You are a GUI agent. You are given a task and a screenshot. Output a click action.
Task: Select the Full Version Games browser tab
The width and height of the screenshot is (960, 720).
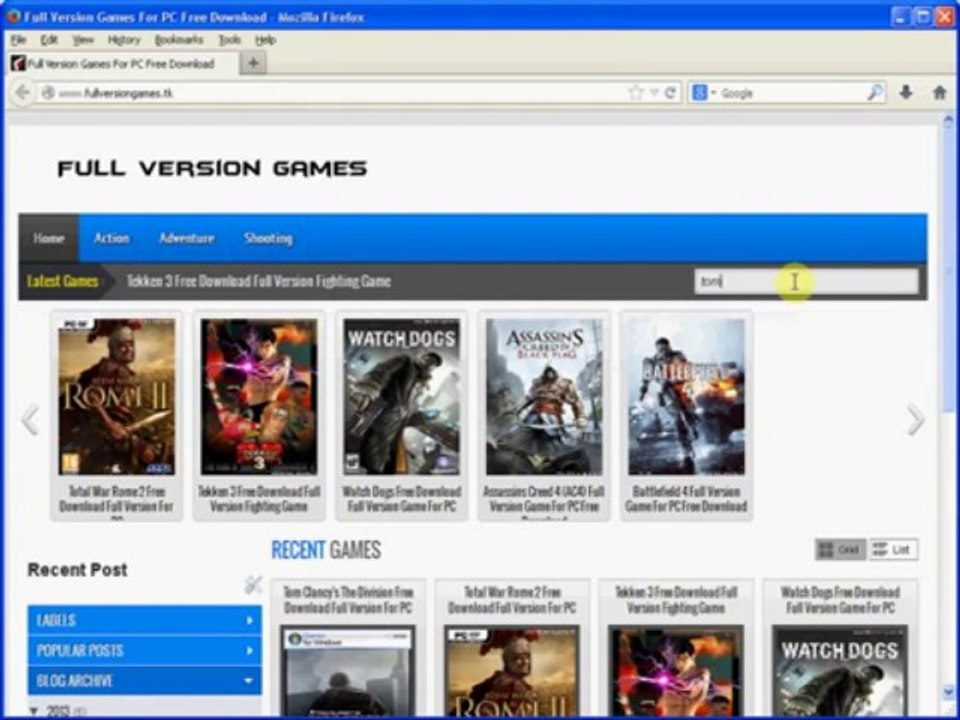[x=122, y=63]
